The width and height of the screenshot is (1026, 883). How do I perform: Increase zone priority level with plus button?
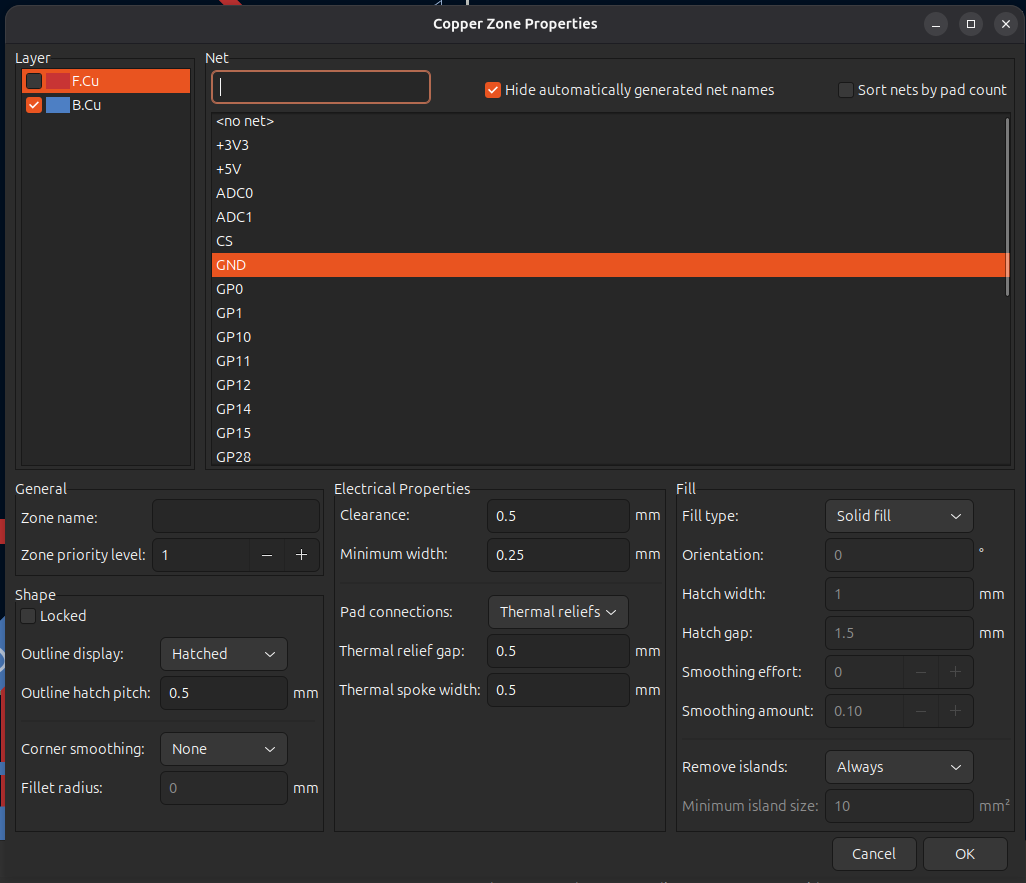tap(301, 555)
